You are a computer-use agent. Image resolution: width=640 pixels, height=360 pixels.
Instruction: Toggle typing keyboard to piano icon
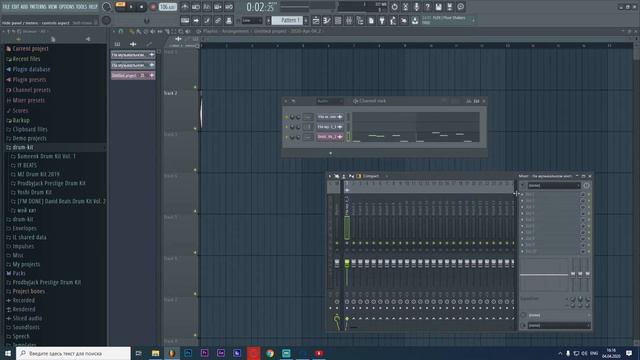185,20
